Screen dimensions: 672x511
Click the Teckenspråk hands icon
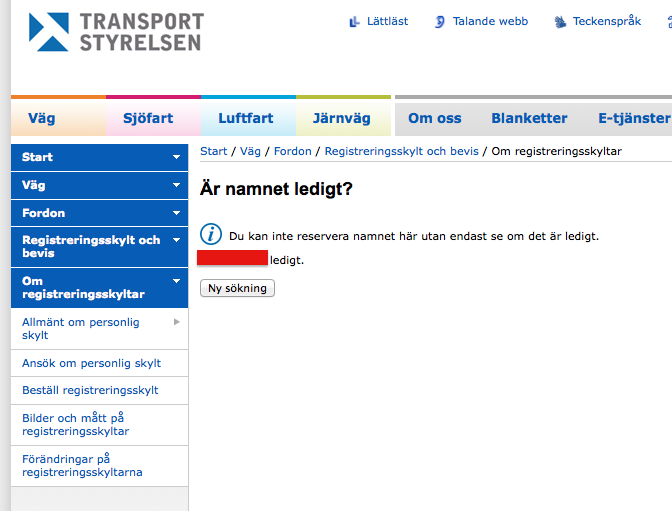pyautogui.click(x=560, y=22)
